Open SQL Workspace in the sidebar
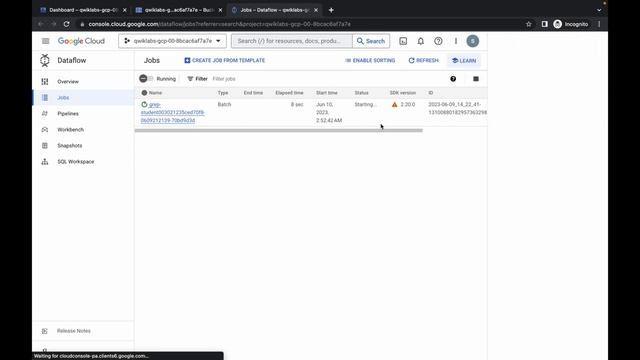The image size is (640, 360). coord(76,162)
